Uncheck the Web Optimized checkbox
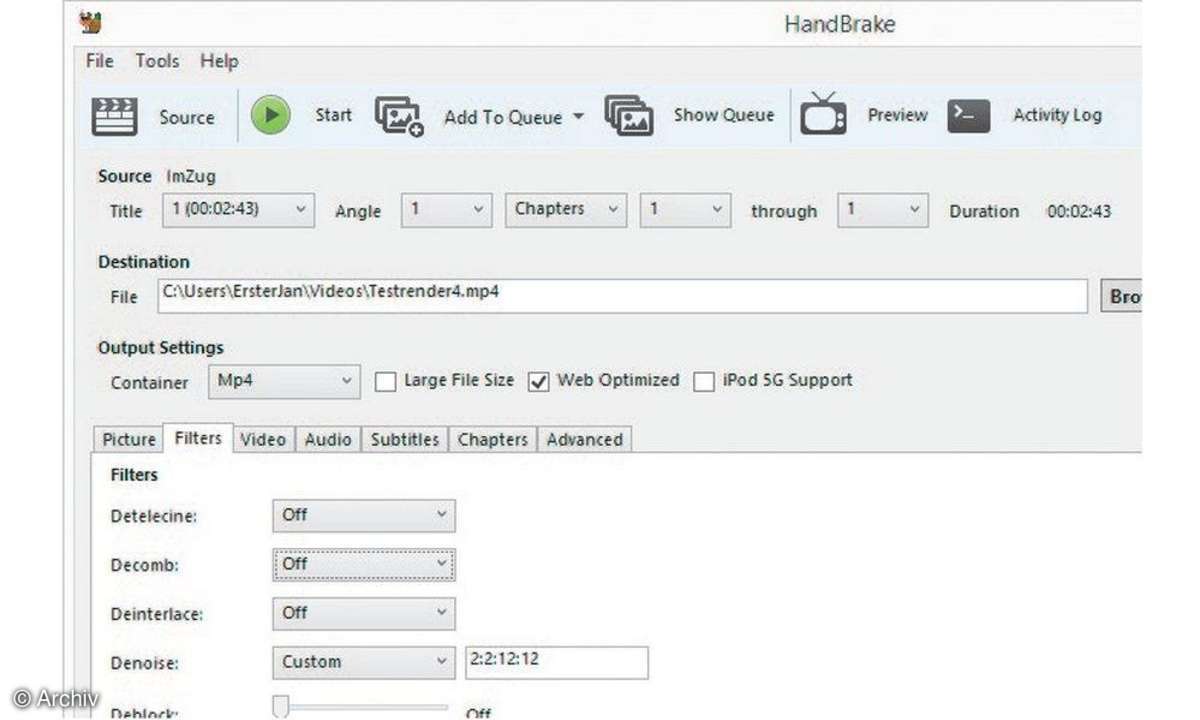Image resolution: width=1200 pixels, height=720 pixels. (x=538, y=381)
